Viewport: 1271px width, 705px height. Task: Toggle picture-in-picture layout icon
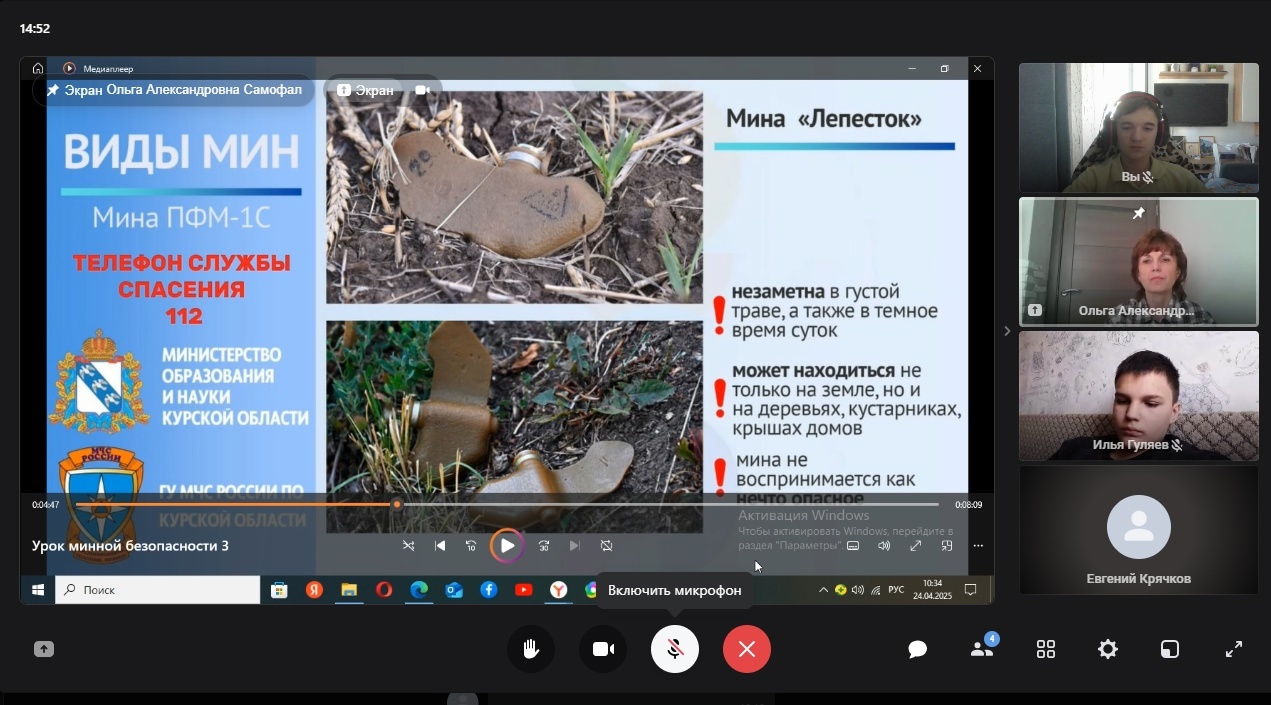pyautogui.click(x=1170, y=649)
